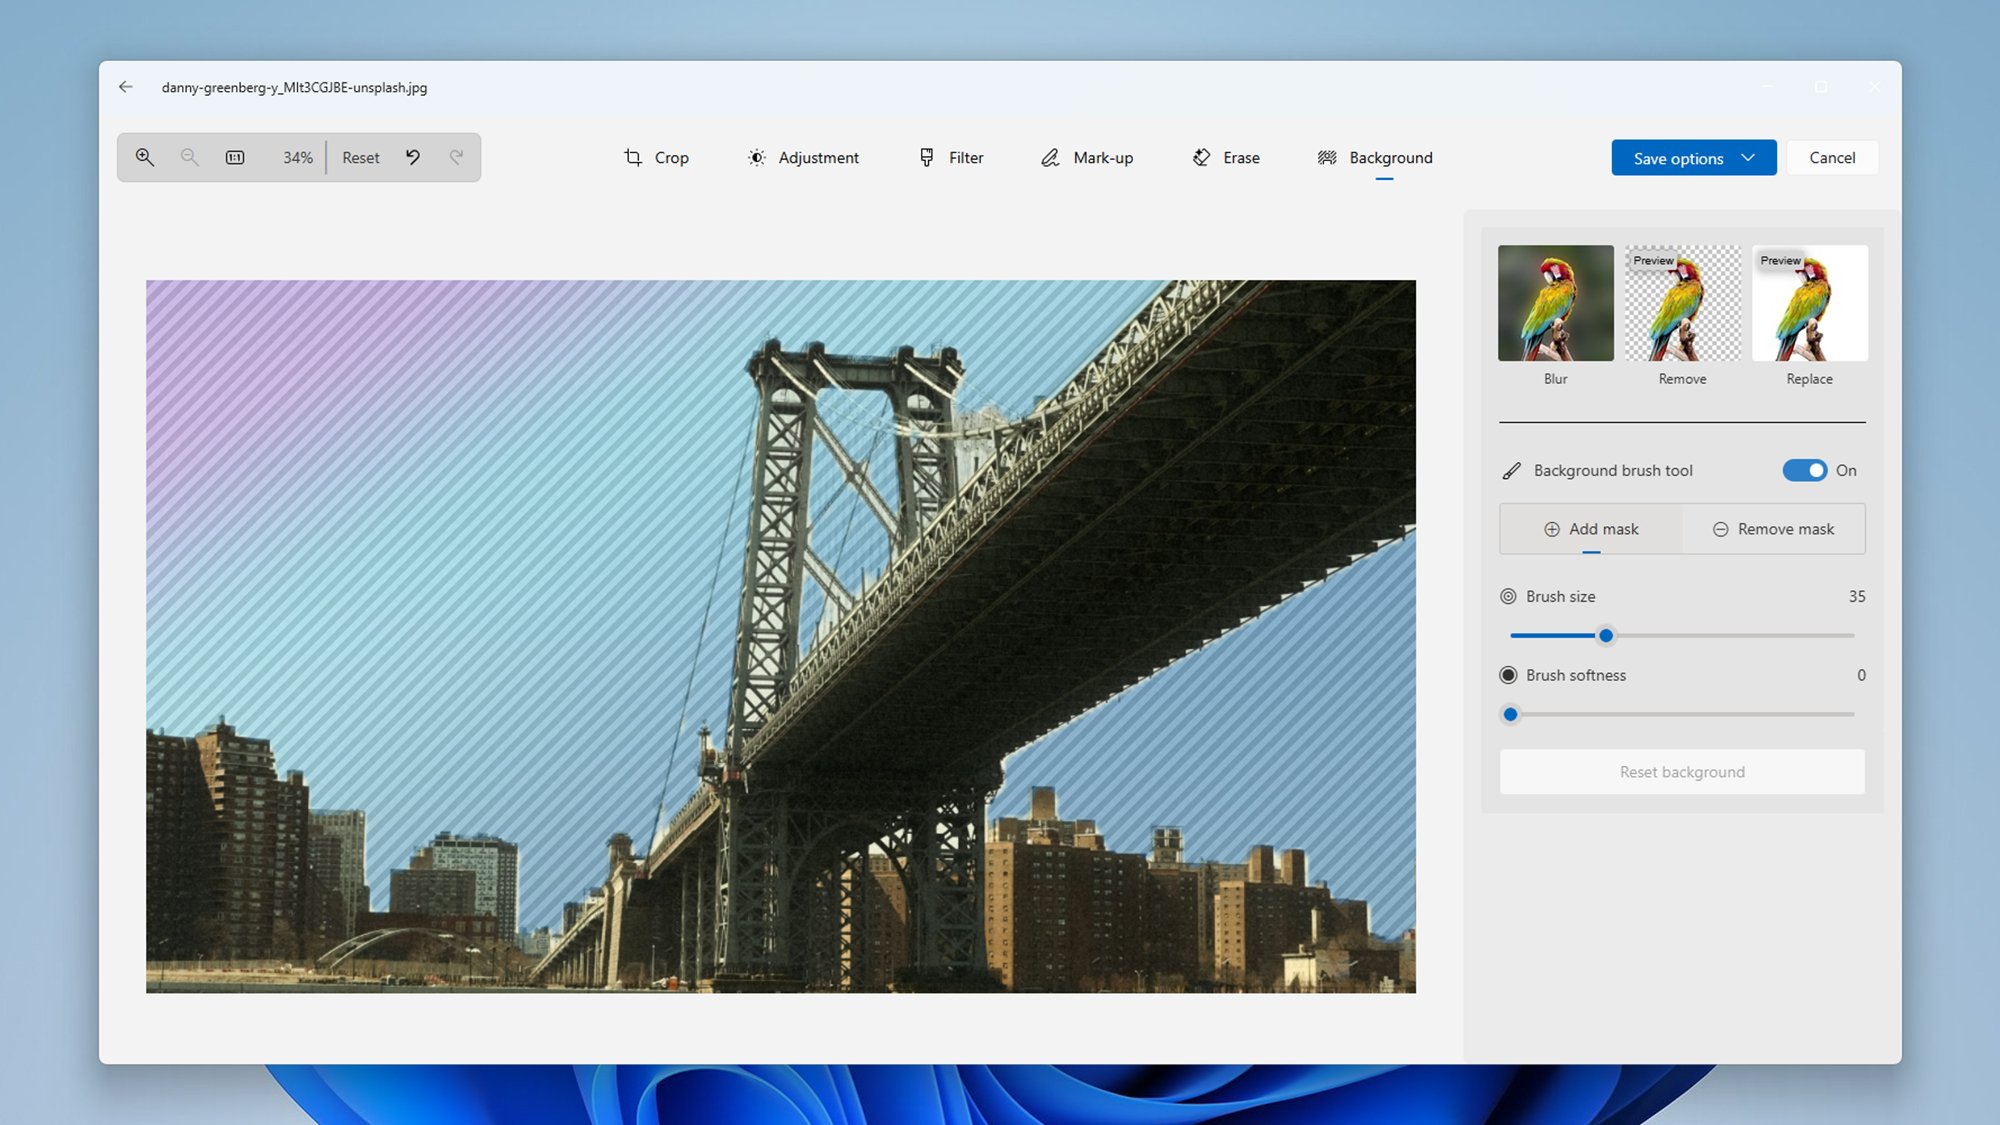Viewport: 2000px width, 1125px height.
Task: Open the Filter tab
Action: 951,157
